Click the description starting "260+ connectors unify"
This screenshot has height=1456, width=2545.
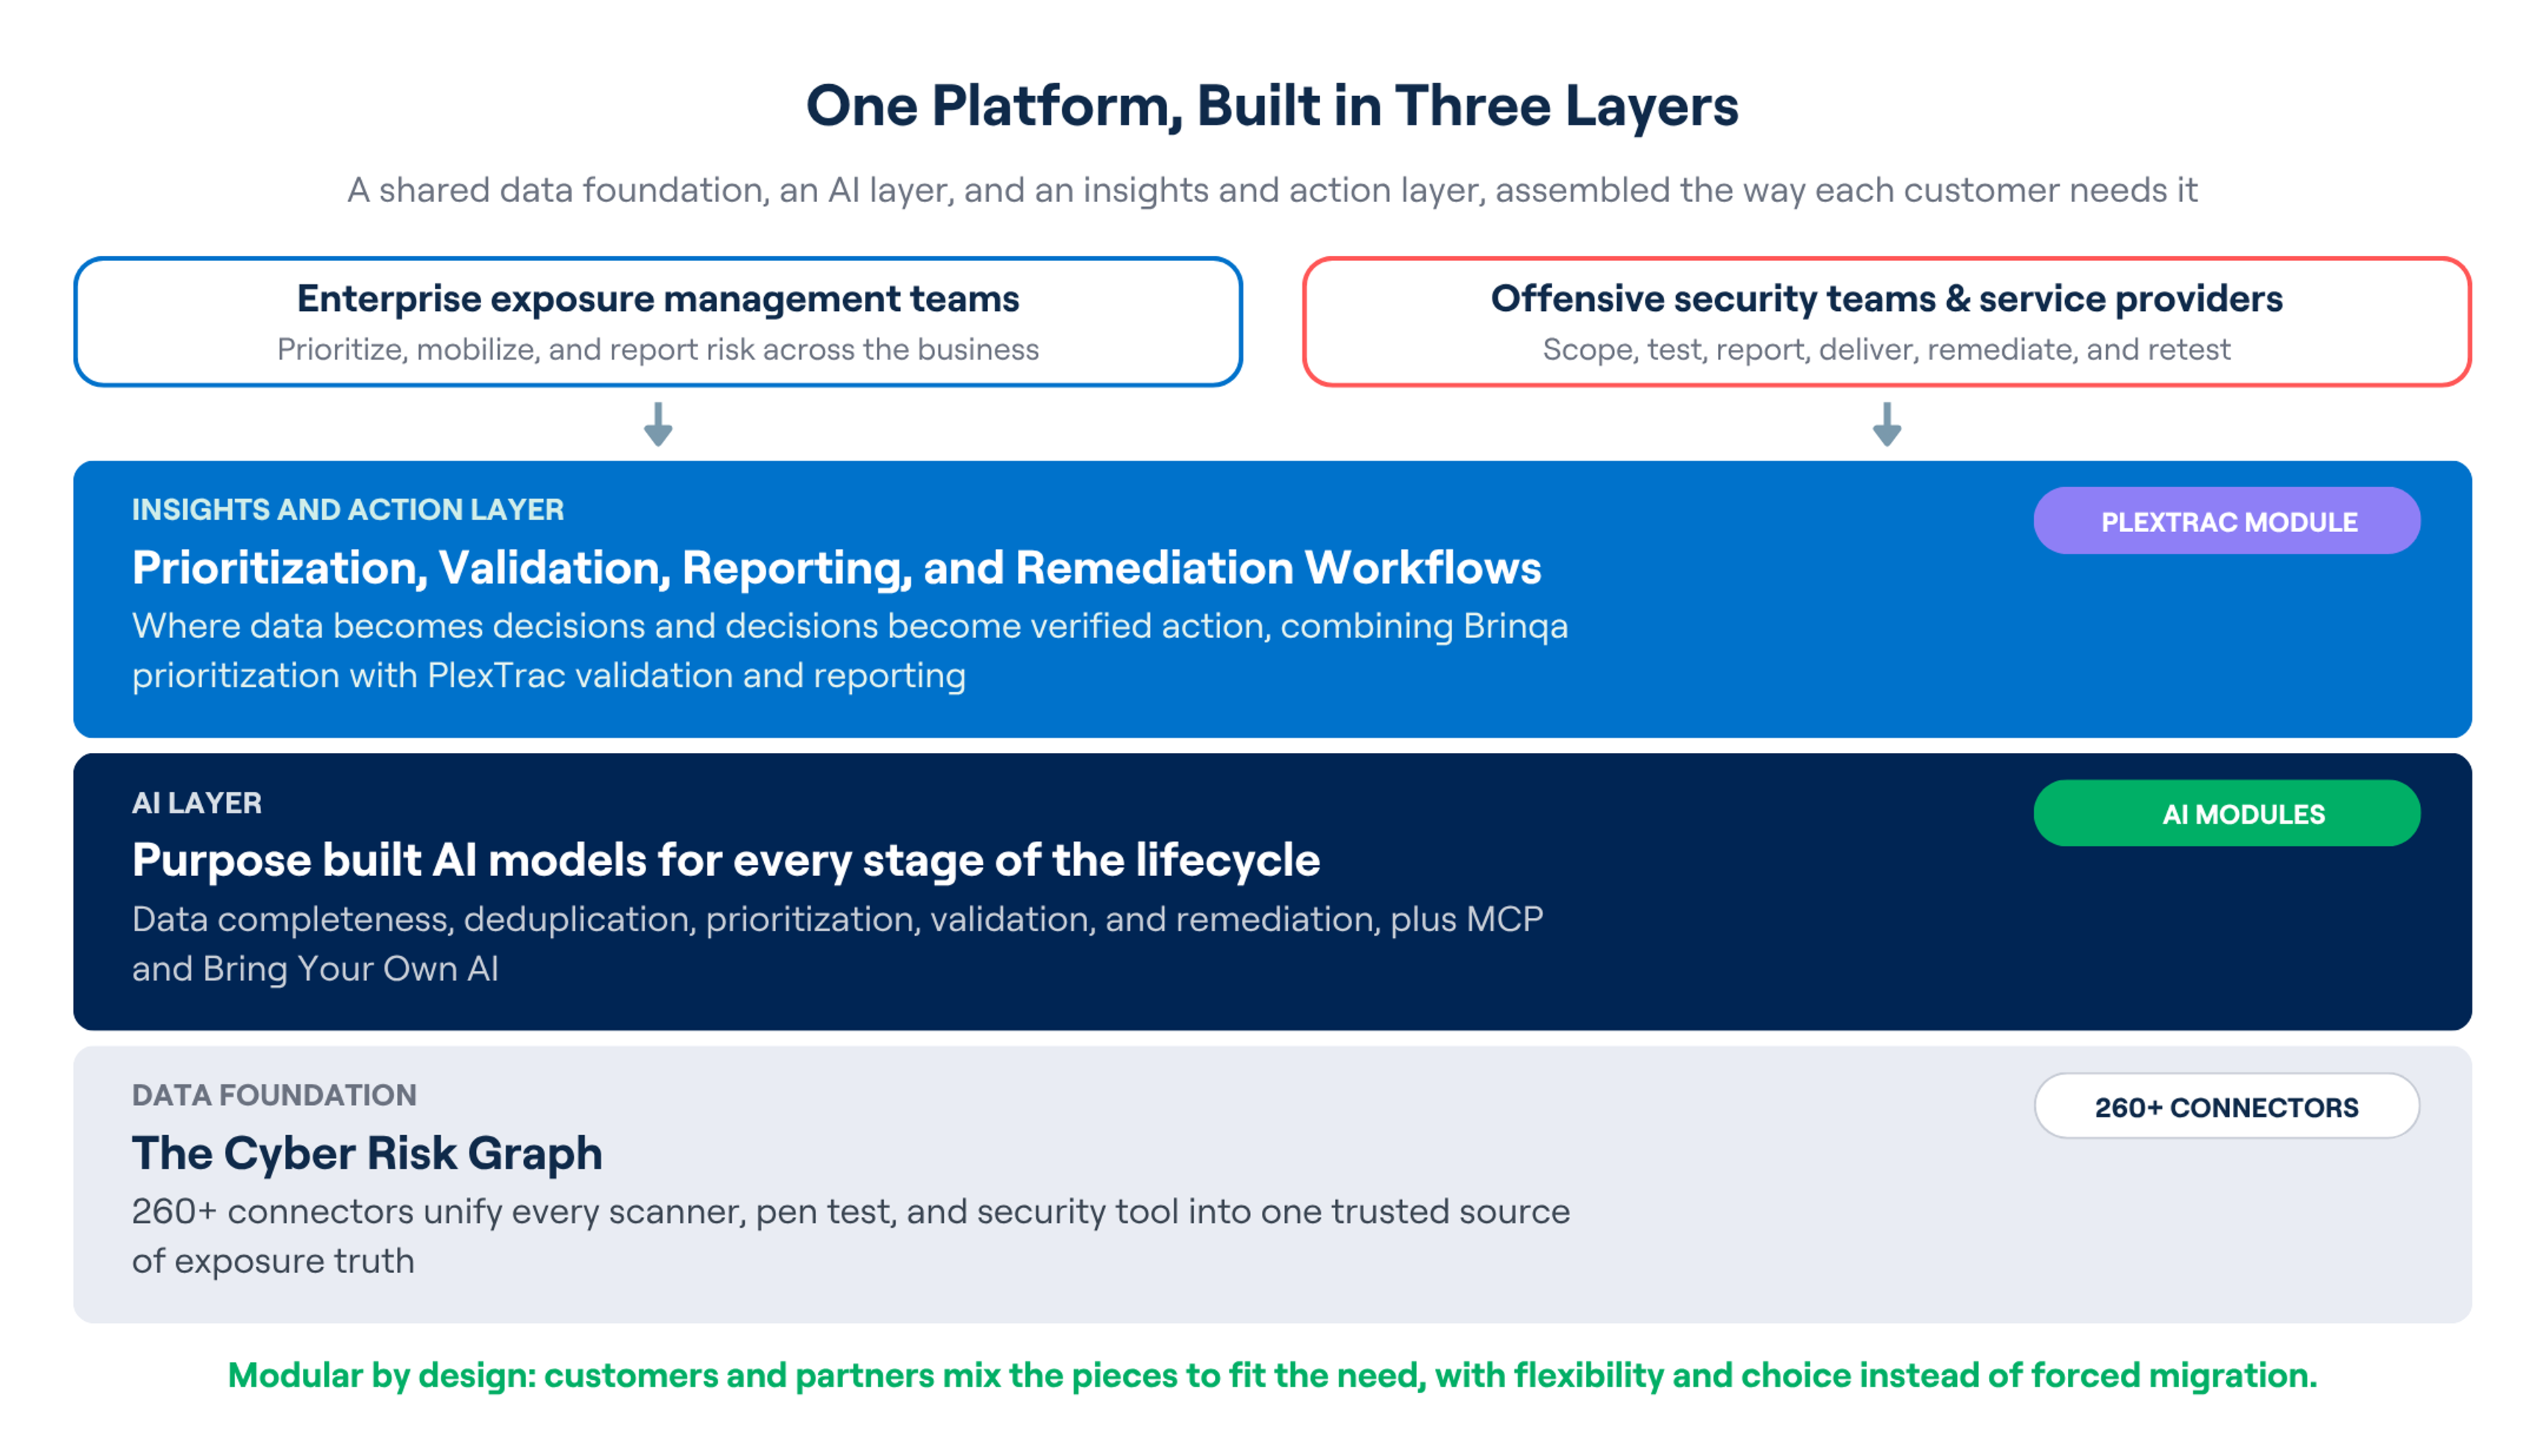(851, 1237)
